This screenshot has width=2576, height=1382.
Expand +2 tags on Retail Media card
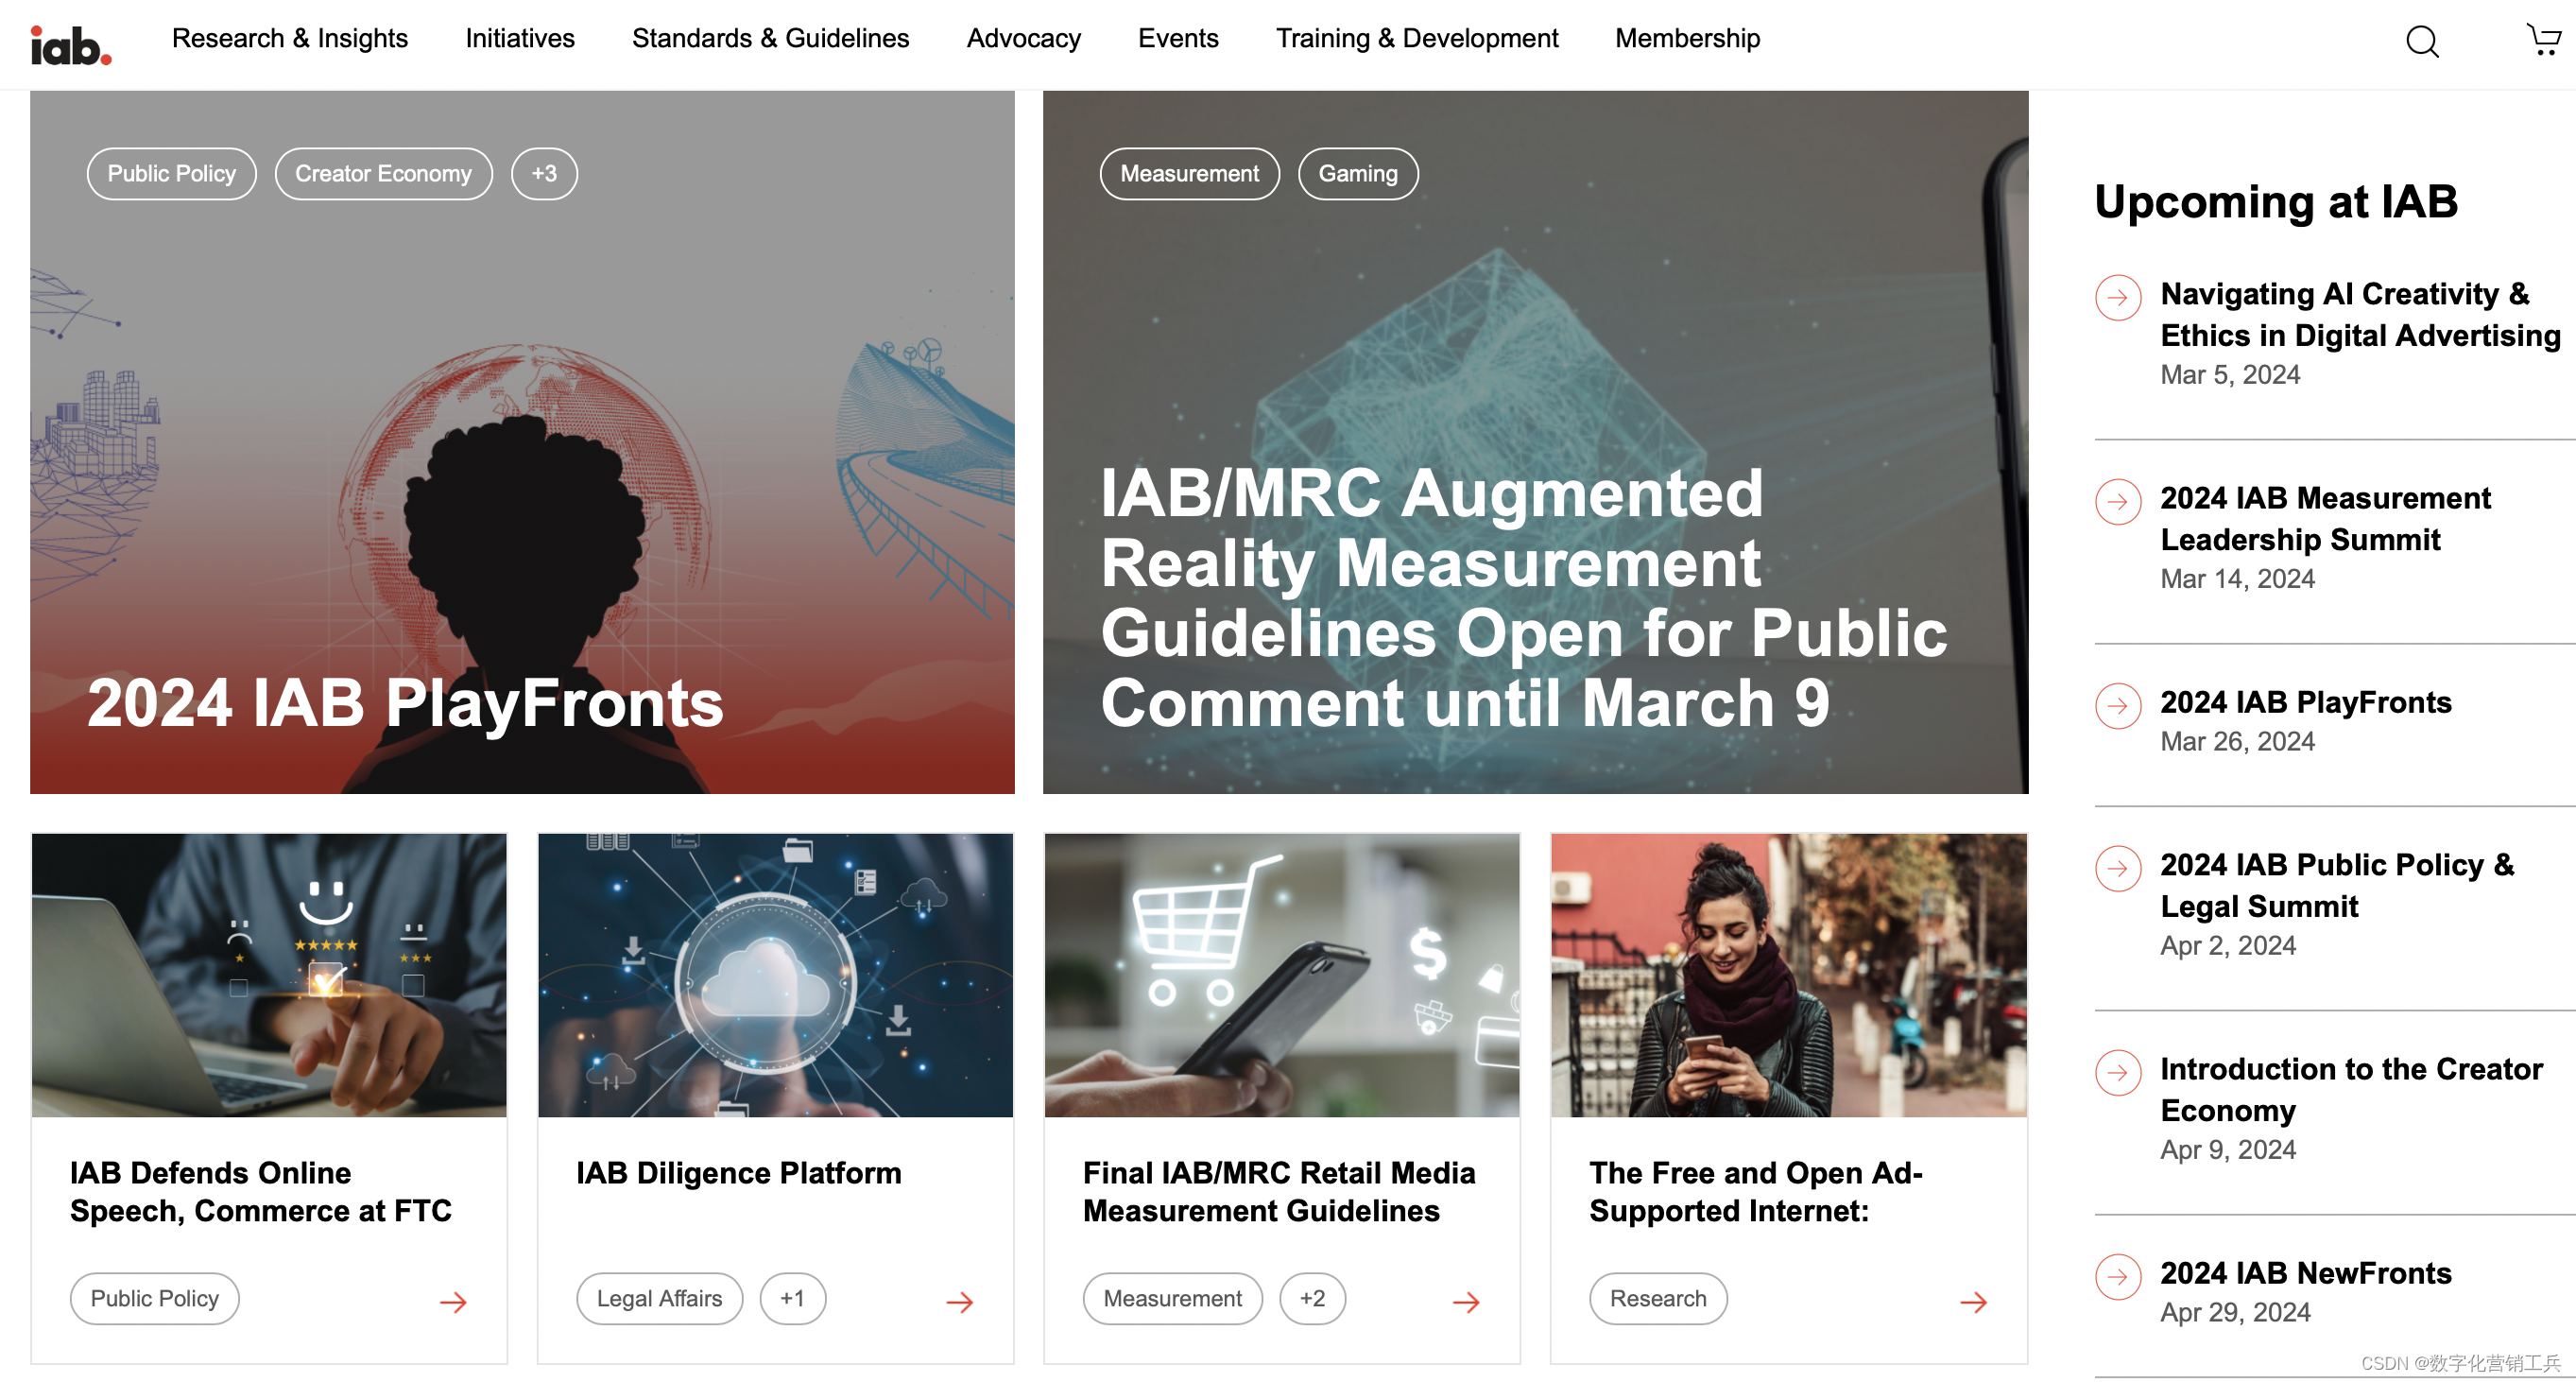(1311, 1298)
